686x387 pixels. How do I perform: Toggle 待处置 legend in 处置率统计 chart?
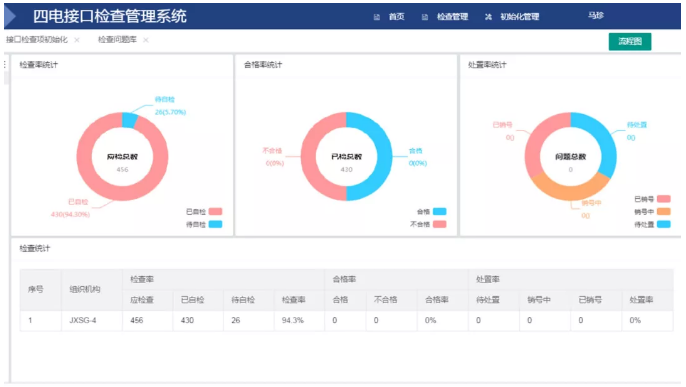tap(652, 224)
